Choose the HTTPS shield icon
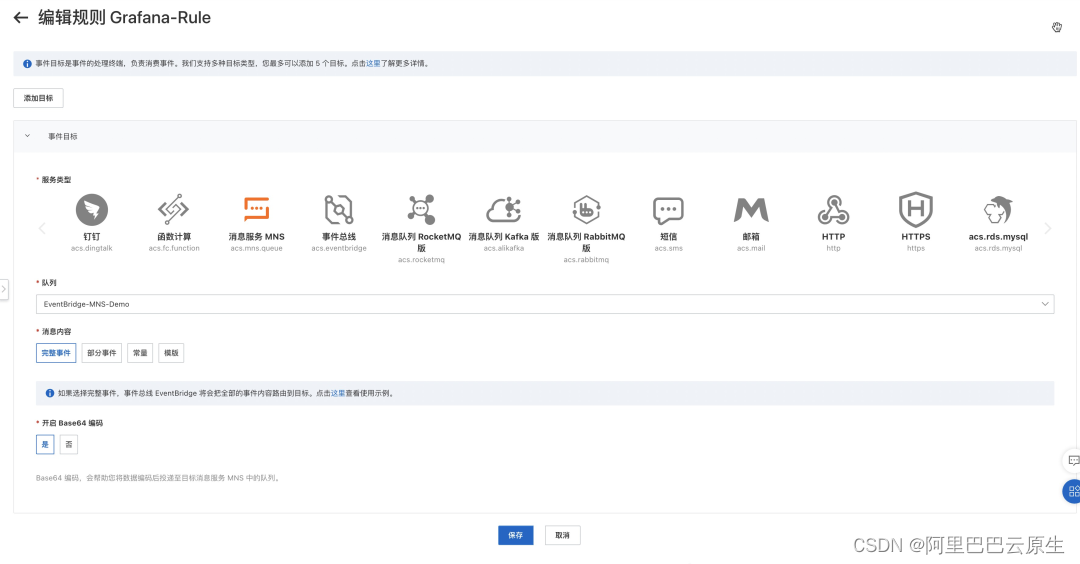 point(915,209)
